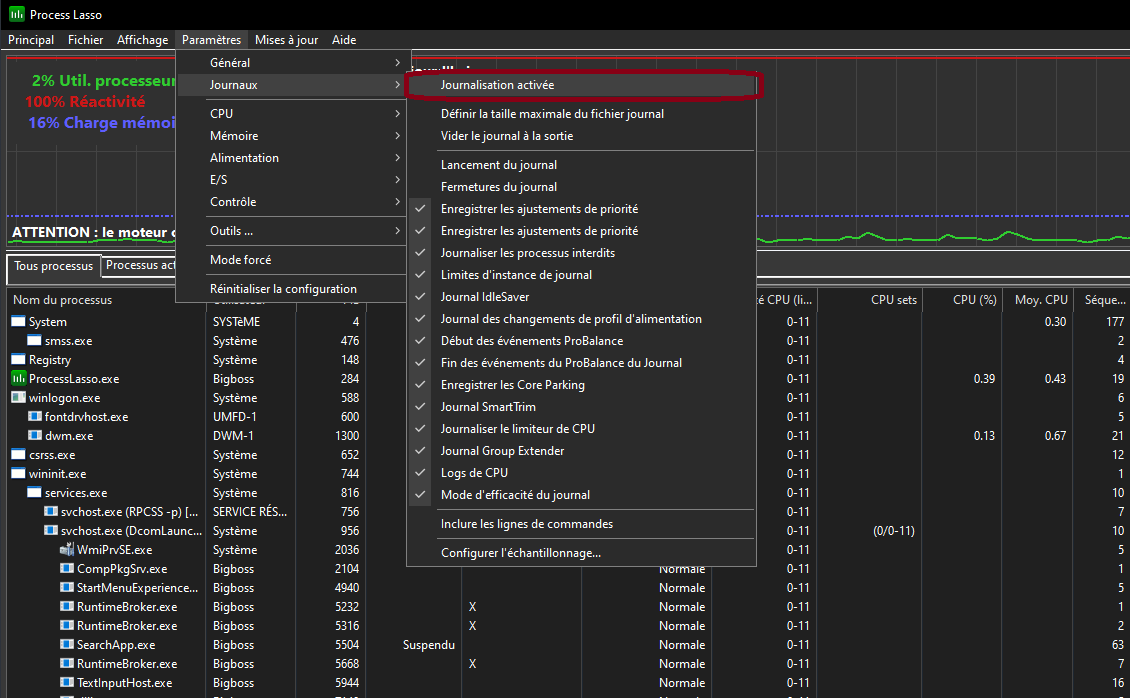The image size is (1132, 698).
Task: Open the Affichage menu
Action: pyautogui.click(x=142, y=40)
